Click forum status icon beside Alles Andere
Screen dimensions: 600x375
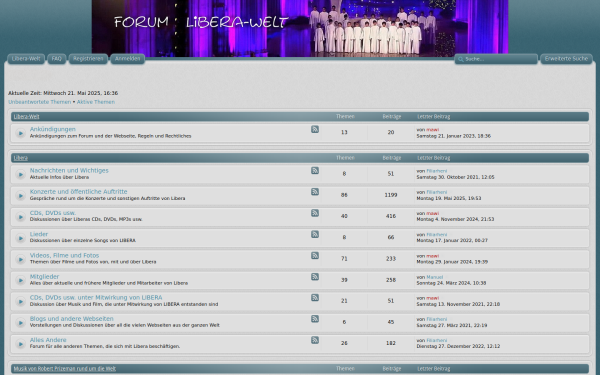[20, 344]
